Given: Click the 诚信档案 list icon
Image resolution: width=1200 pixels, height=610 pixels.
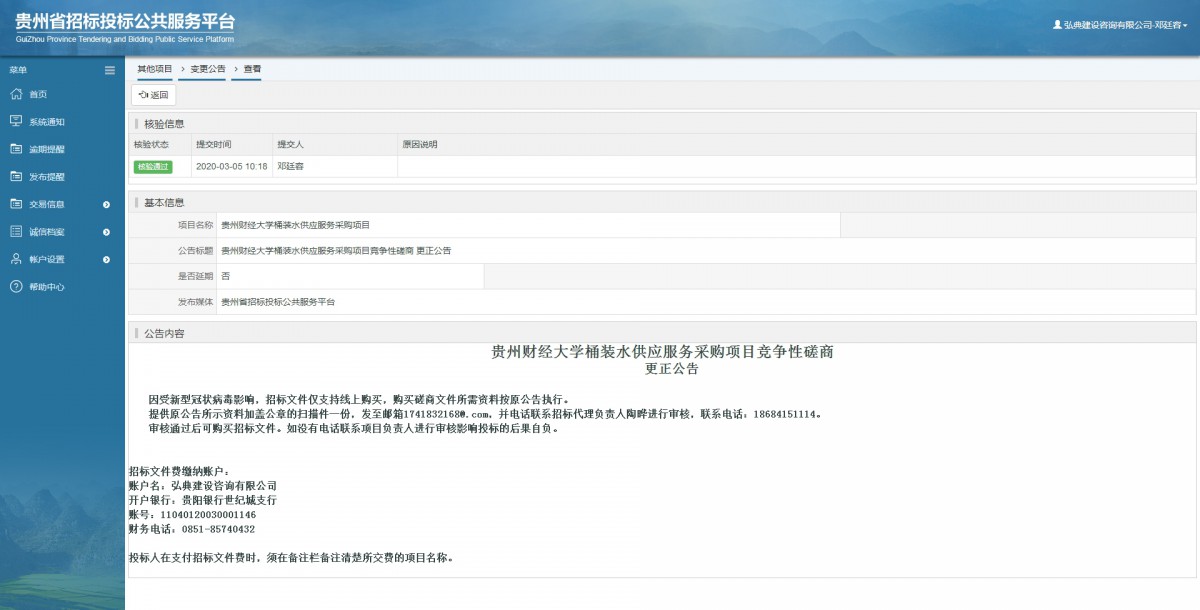Looking at the screenshot, I should (15, 231).
